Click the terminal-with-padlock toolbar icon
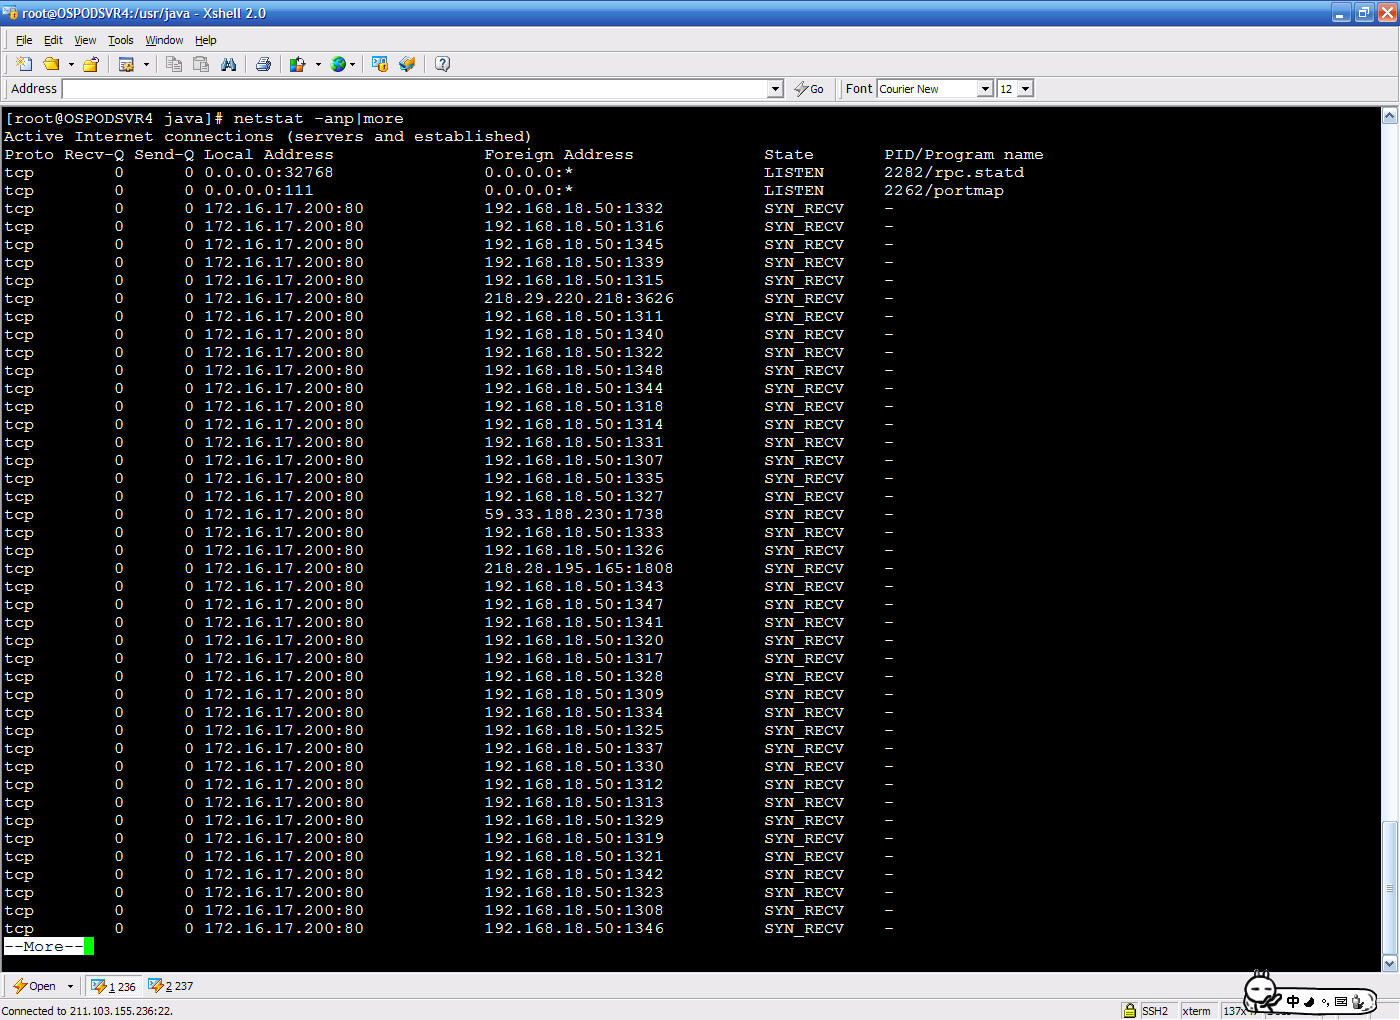Screen dimensions: 1400x1020 [x=380, y=64]
